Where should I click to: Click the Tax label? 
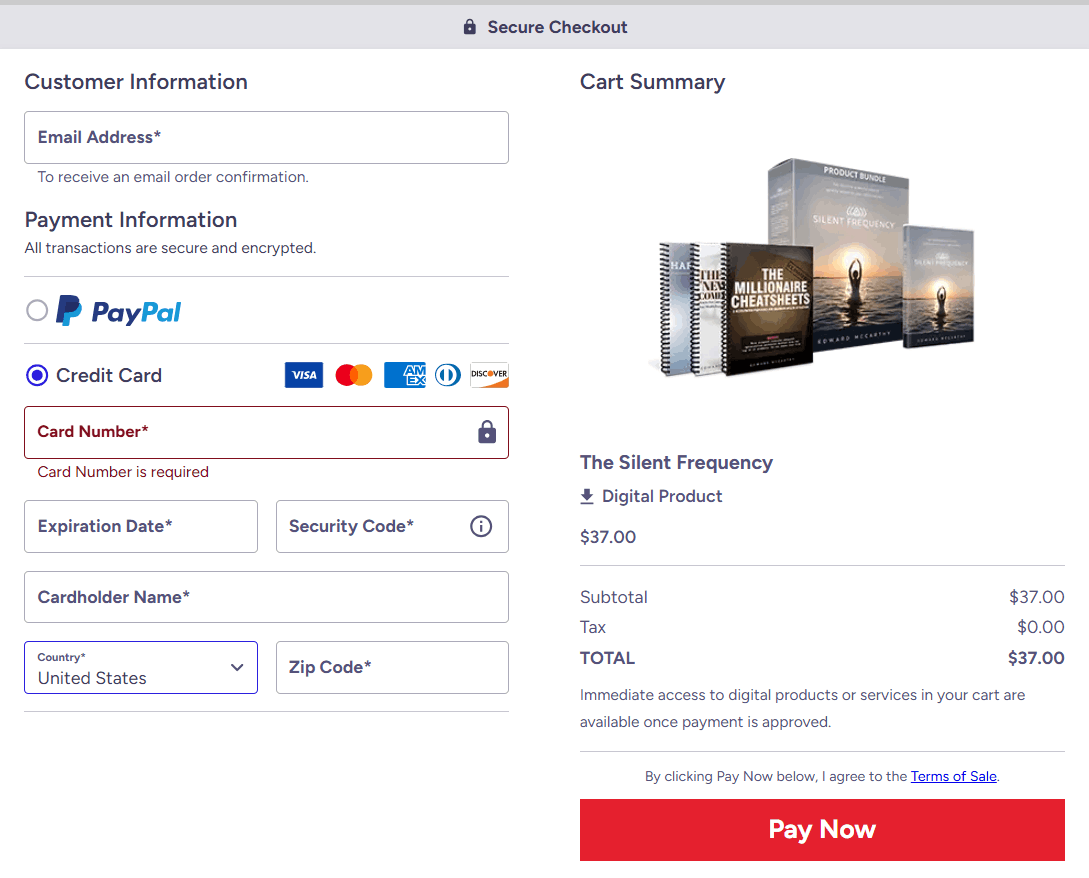[x=592, y=627]
